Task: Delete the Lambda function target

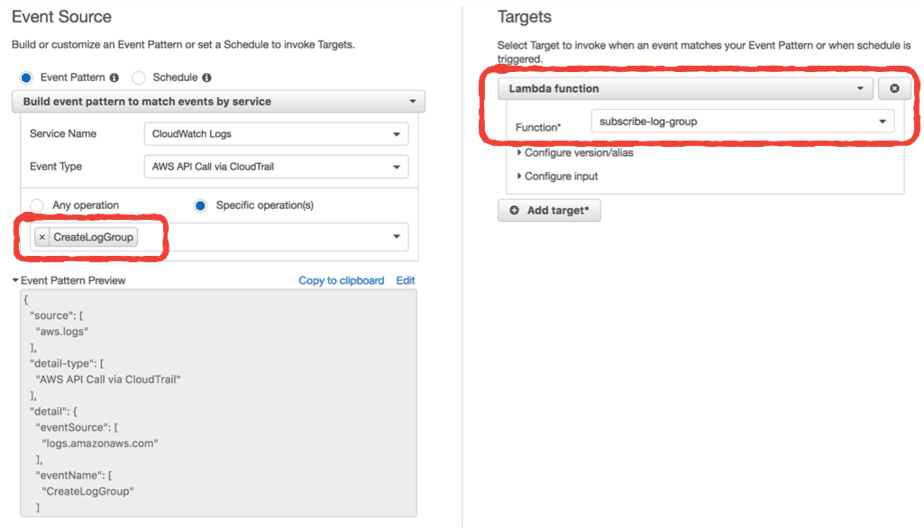Action: [894, 89]
